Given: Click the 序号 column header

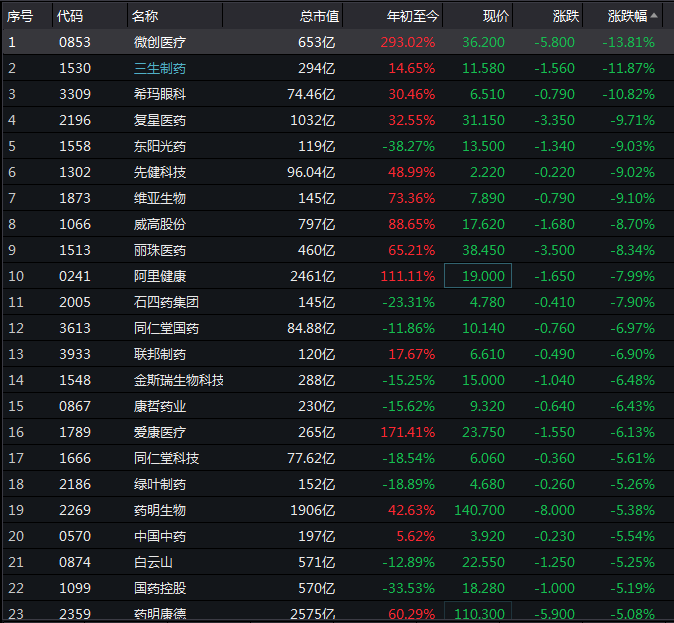Looking at the screenshot, I should pos(20,16).
